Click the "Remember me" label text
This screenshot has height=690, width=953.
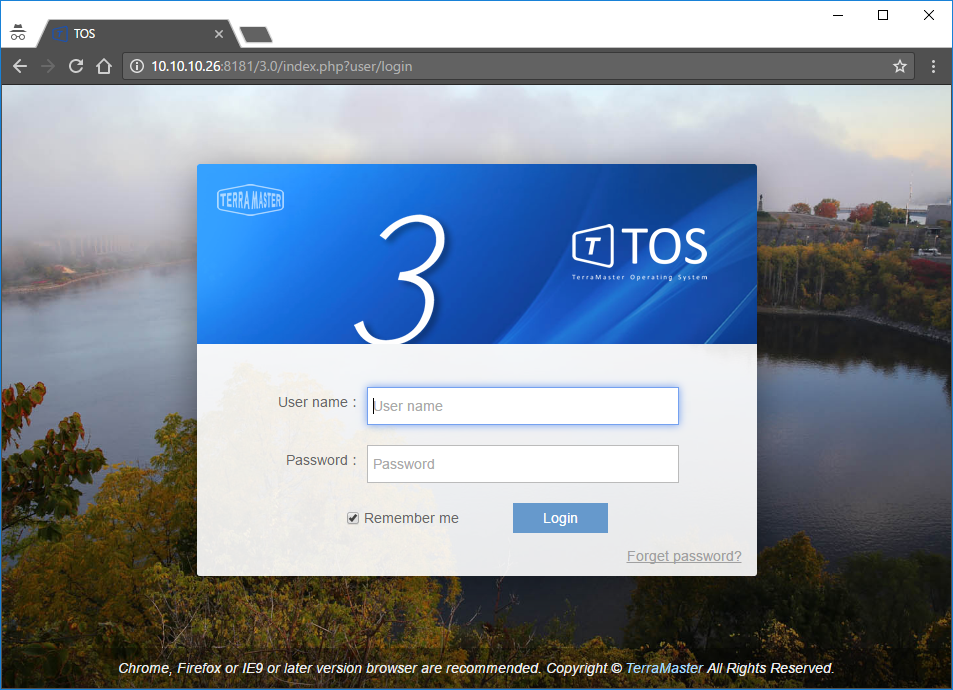pyautogui.click(x=411, y=518)
